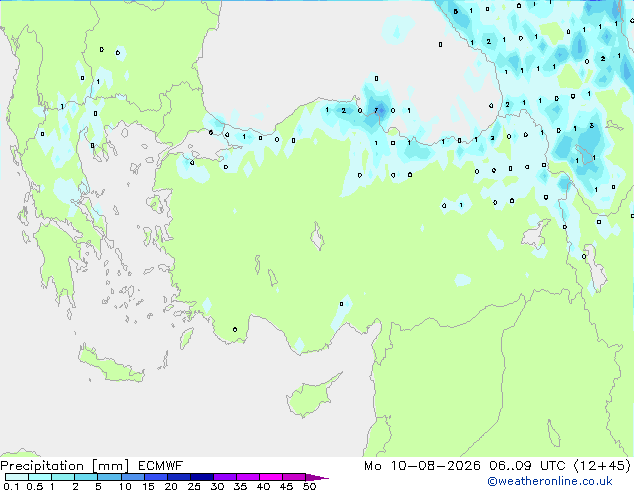Click the "ECMWF" model label
This screenshot has width=634, height=490.
point(161,466)
